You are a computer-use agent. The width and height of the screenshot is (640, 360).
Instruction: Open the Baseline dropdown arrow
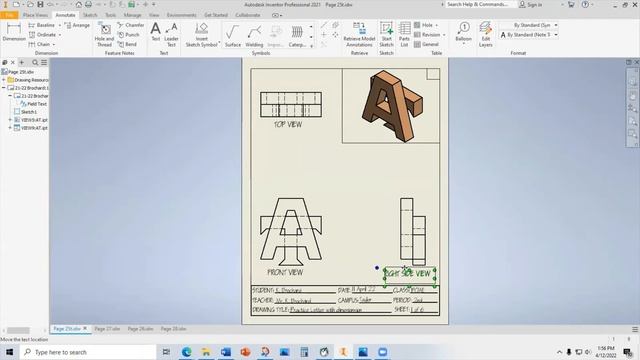click(x=60, y=25)
